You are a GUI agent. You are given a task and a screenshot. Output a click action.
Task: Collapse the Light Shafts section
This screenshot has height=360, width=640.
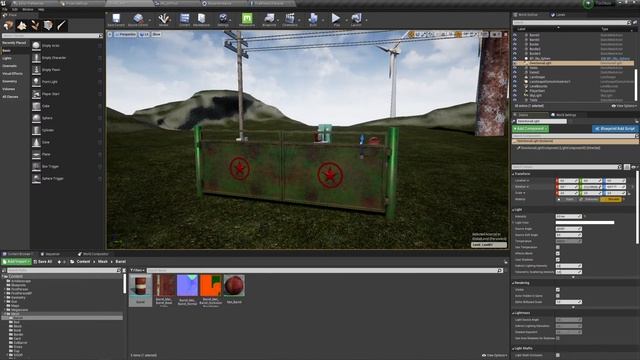513,348
